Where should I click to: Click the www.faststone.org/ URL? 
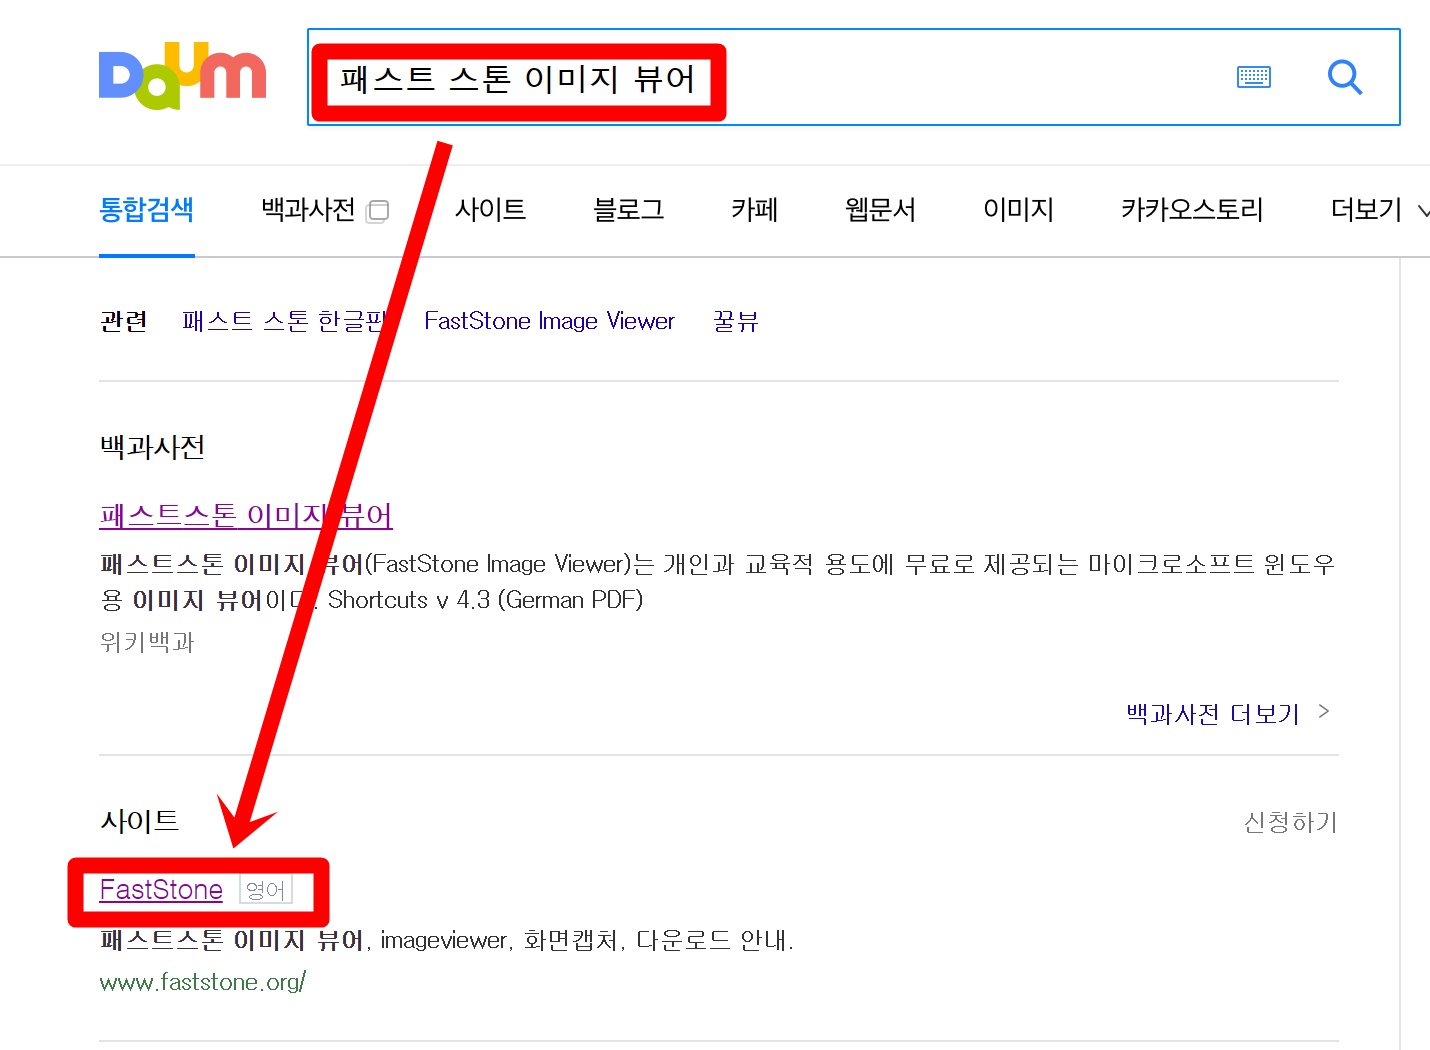[202, 982]
